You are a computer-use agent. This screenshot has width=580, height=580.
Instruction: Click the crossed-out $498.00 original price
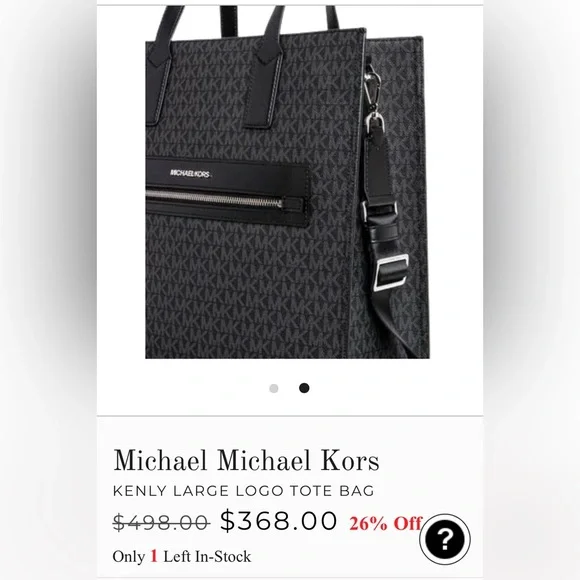(x=161, y=522)
